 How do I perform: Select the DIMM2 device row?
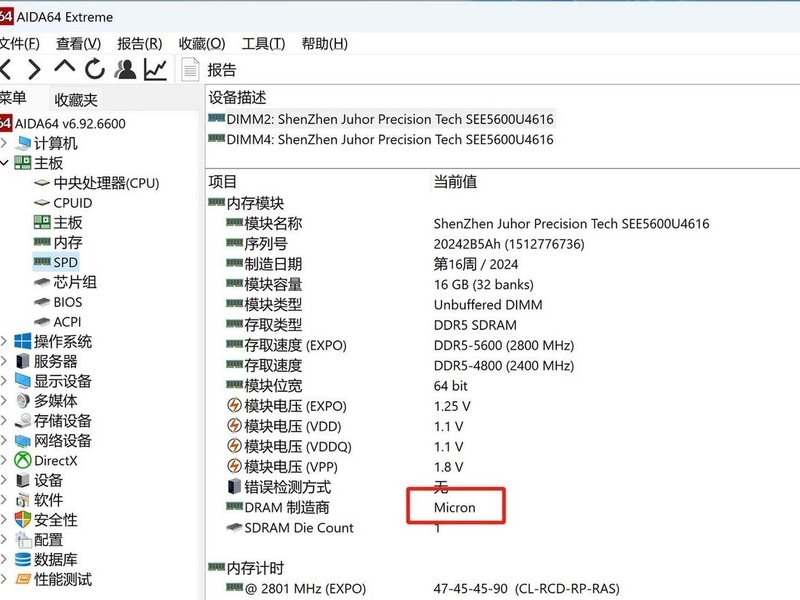click(x=381, y=119)
